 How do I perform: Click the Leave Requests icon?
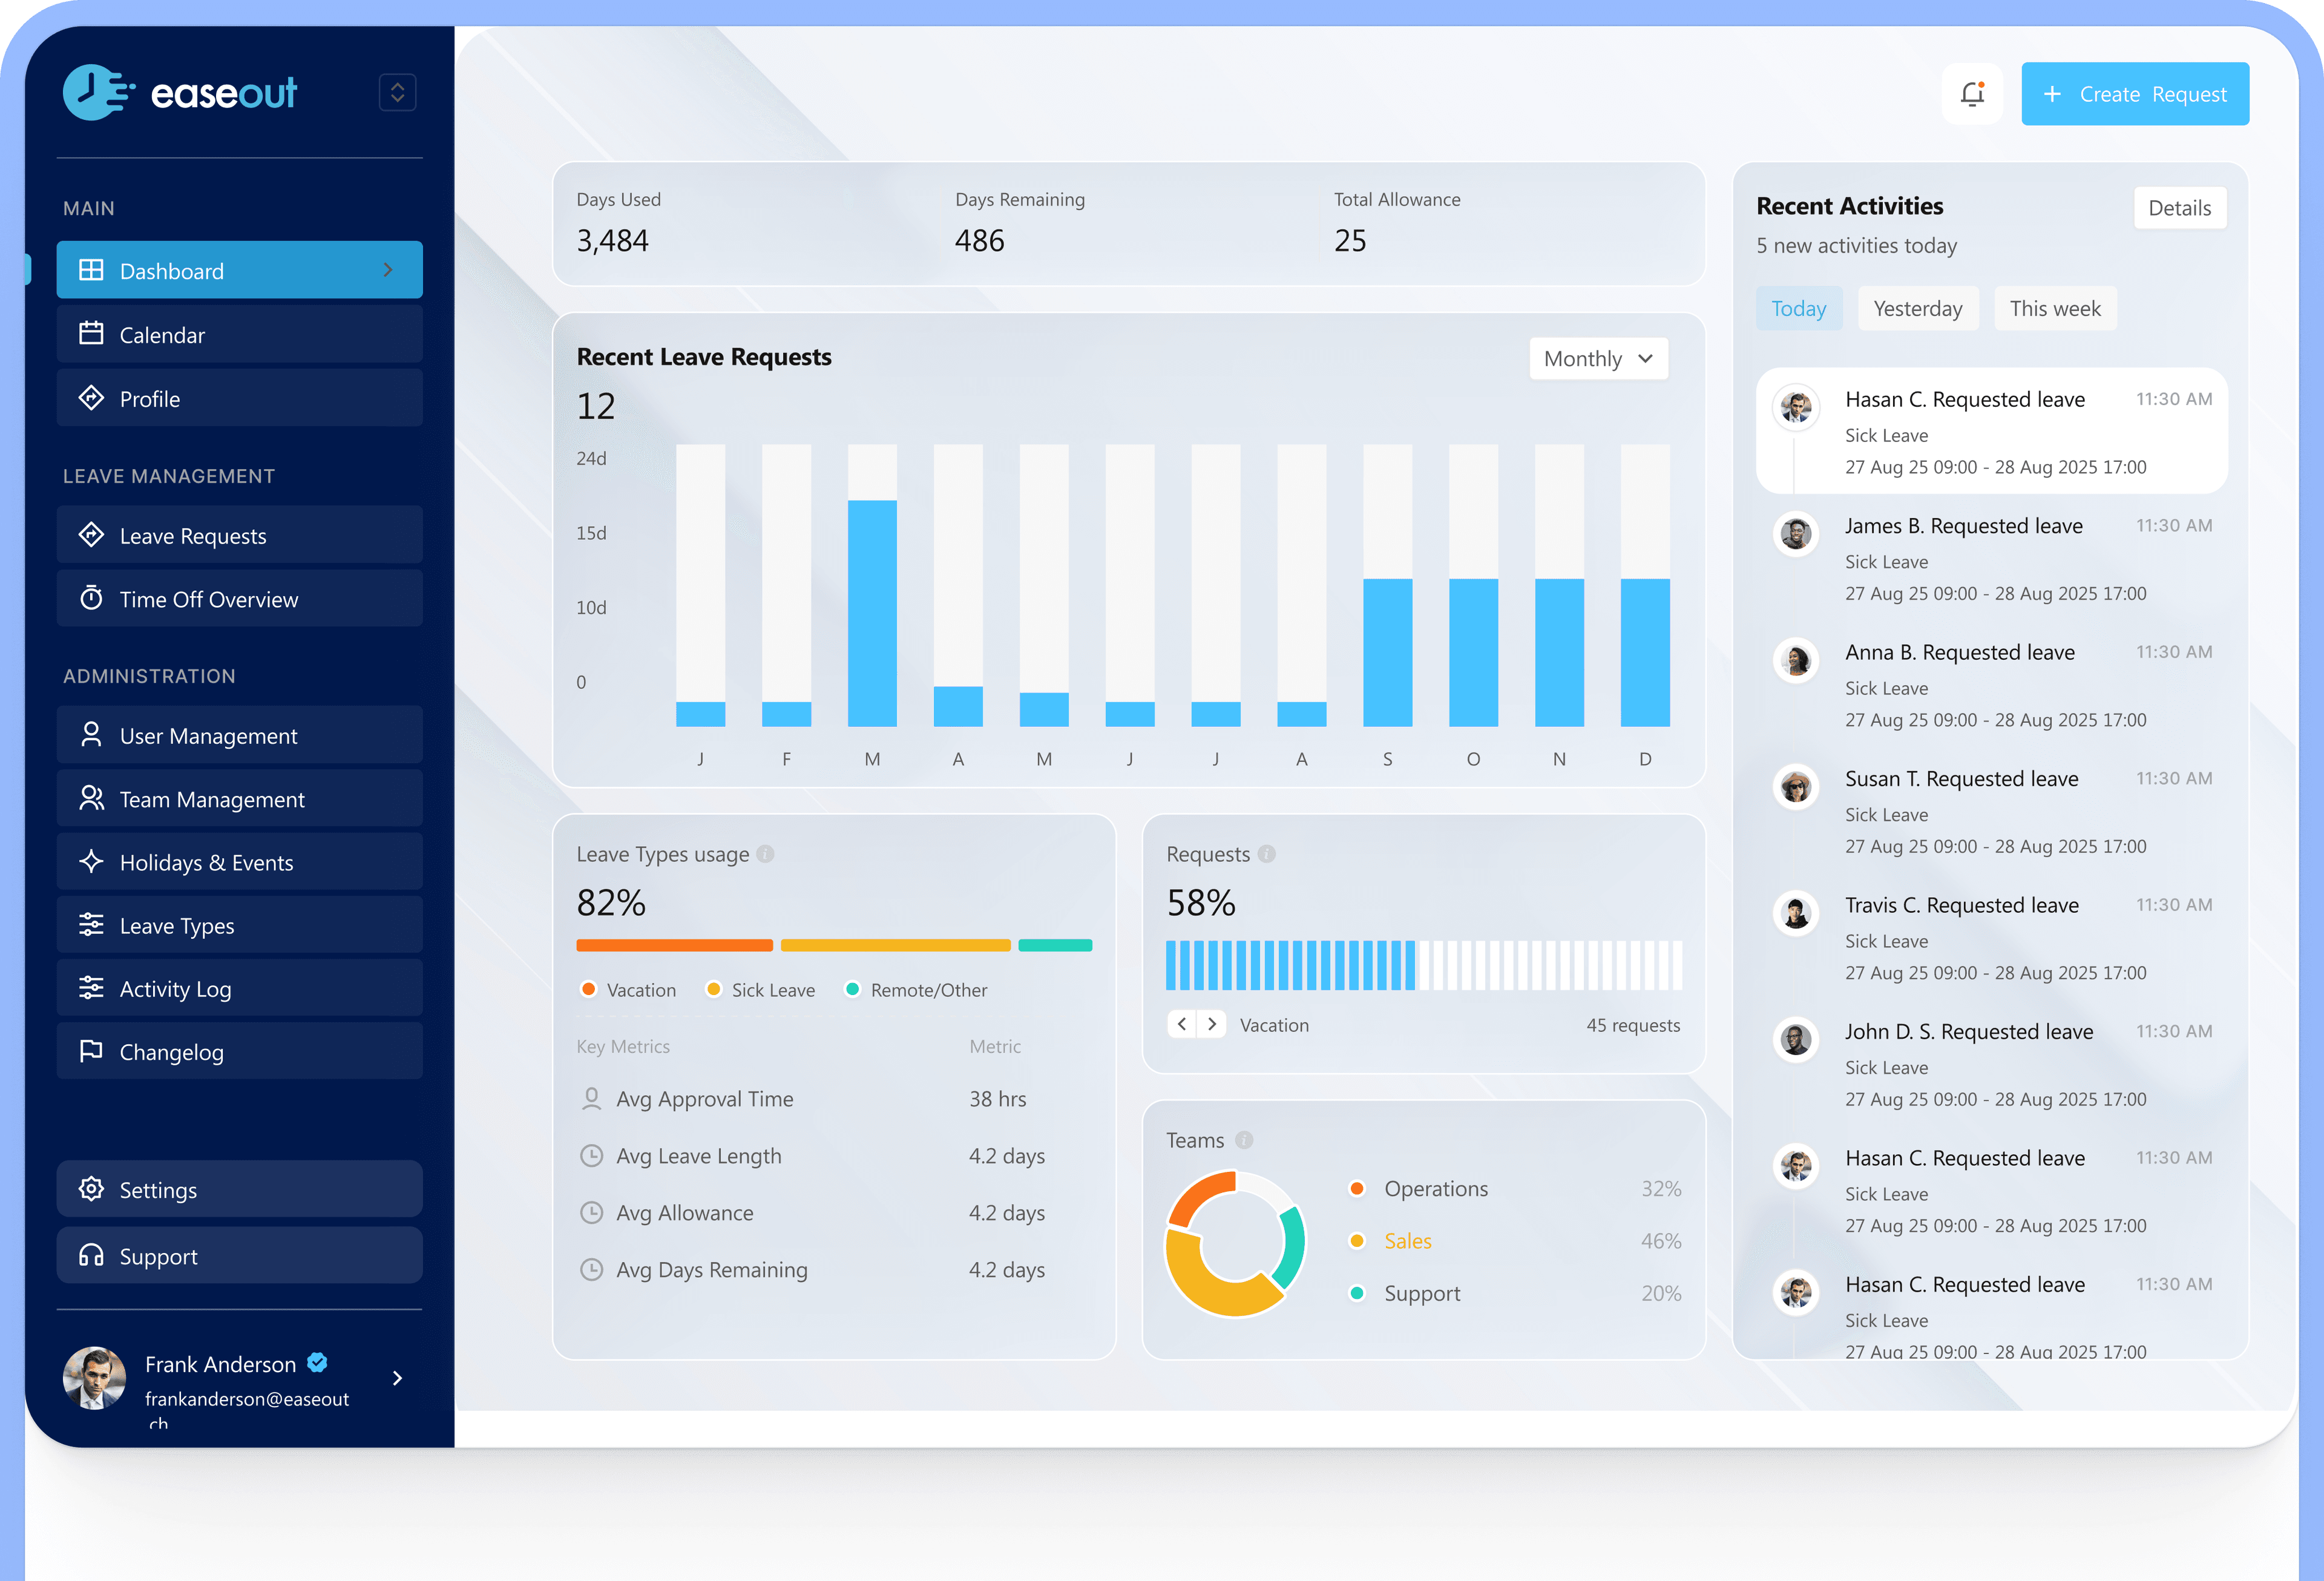coord(92,535)
